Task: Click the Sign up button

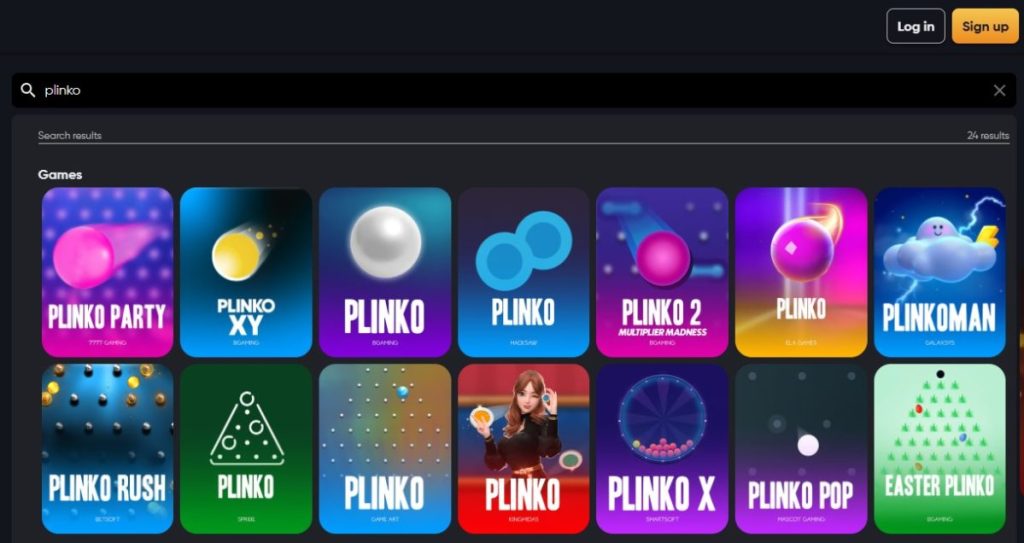Action: 985,26
